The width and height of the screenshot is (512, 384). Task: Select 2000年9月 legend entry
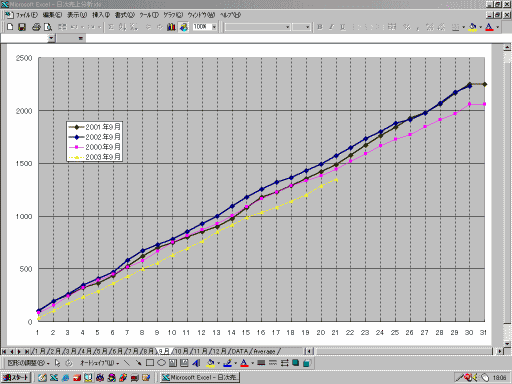pyautogui.click(x=94, y=147)
